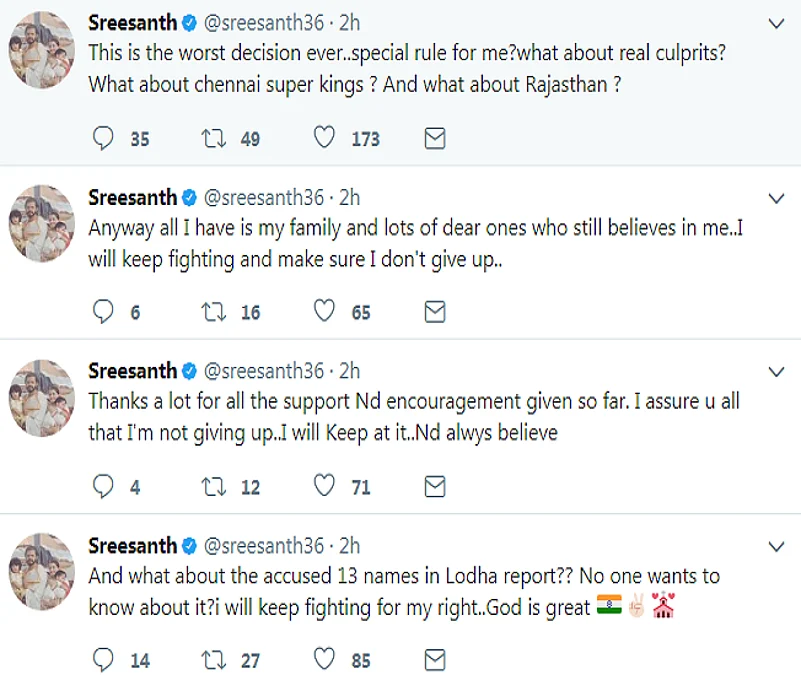The image size is (801, 675).
Task: Retweet the 'worst decision ever' tweet
Action: [x=213, y=139]
